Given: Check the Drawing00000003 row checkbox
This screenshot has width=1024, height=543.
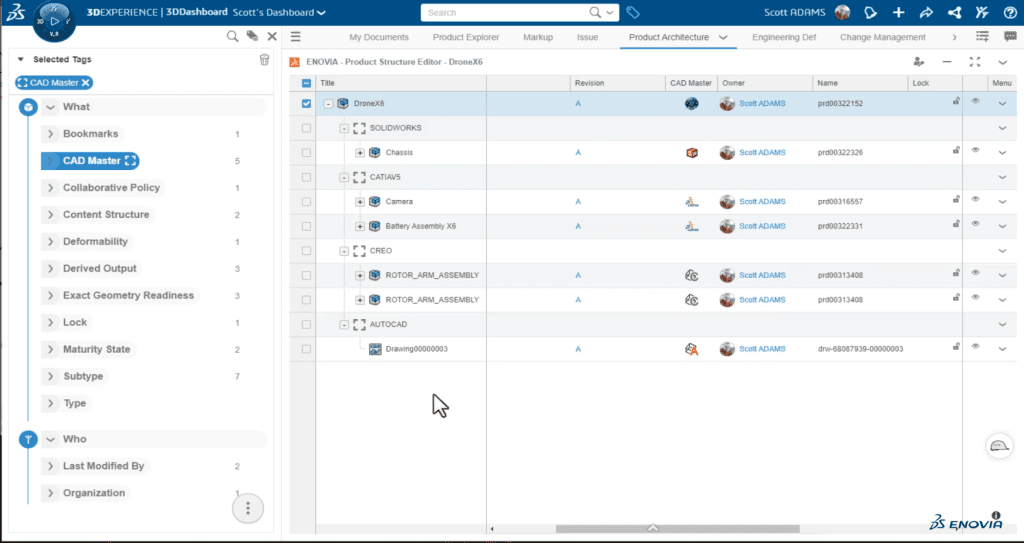Looking at the screenshot, I should point(306,349).
